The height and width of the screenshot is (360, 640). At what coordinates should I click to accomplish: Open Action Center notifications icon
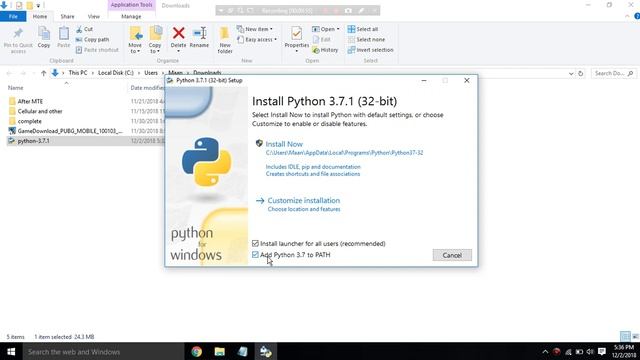(x=602, y=351)
